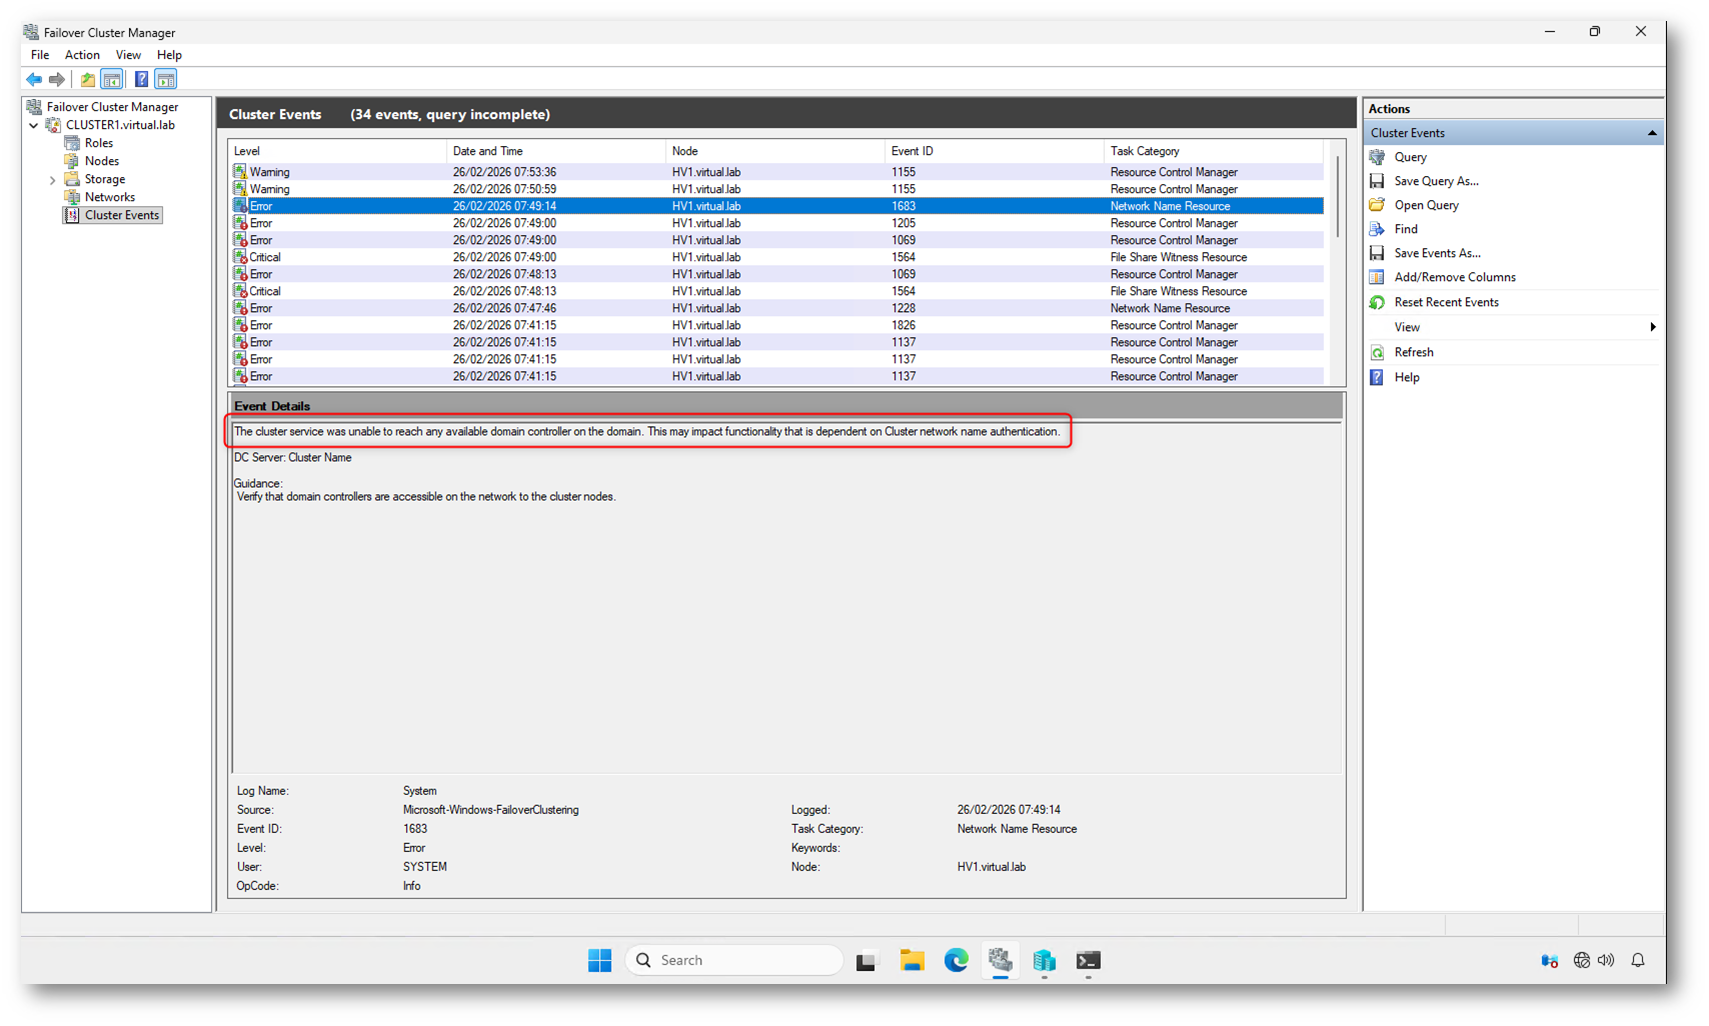Select the Nodes tree item
This screenshot has width=1709, height=1026.
click(x=101, y=161)
